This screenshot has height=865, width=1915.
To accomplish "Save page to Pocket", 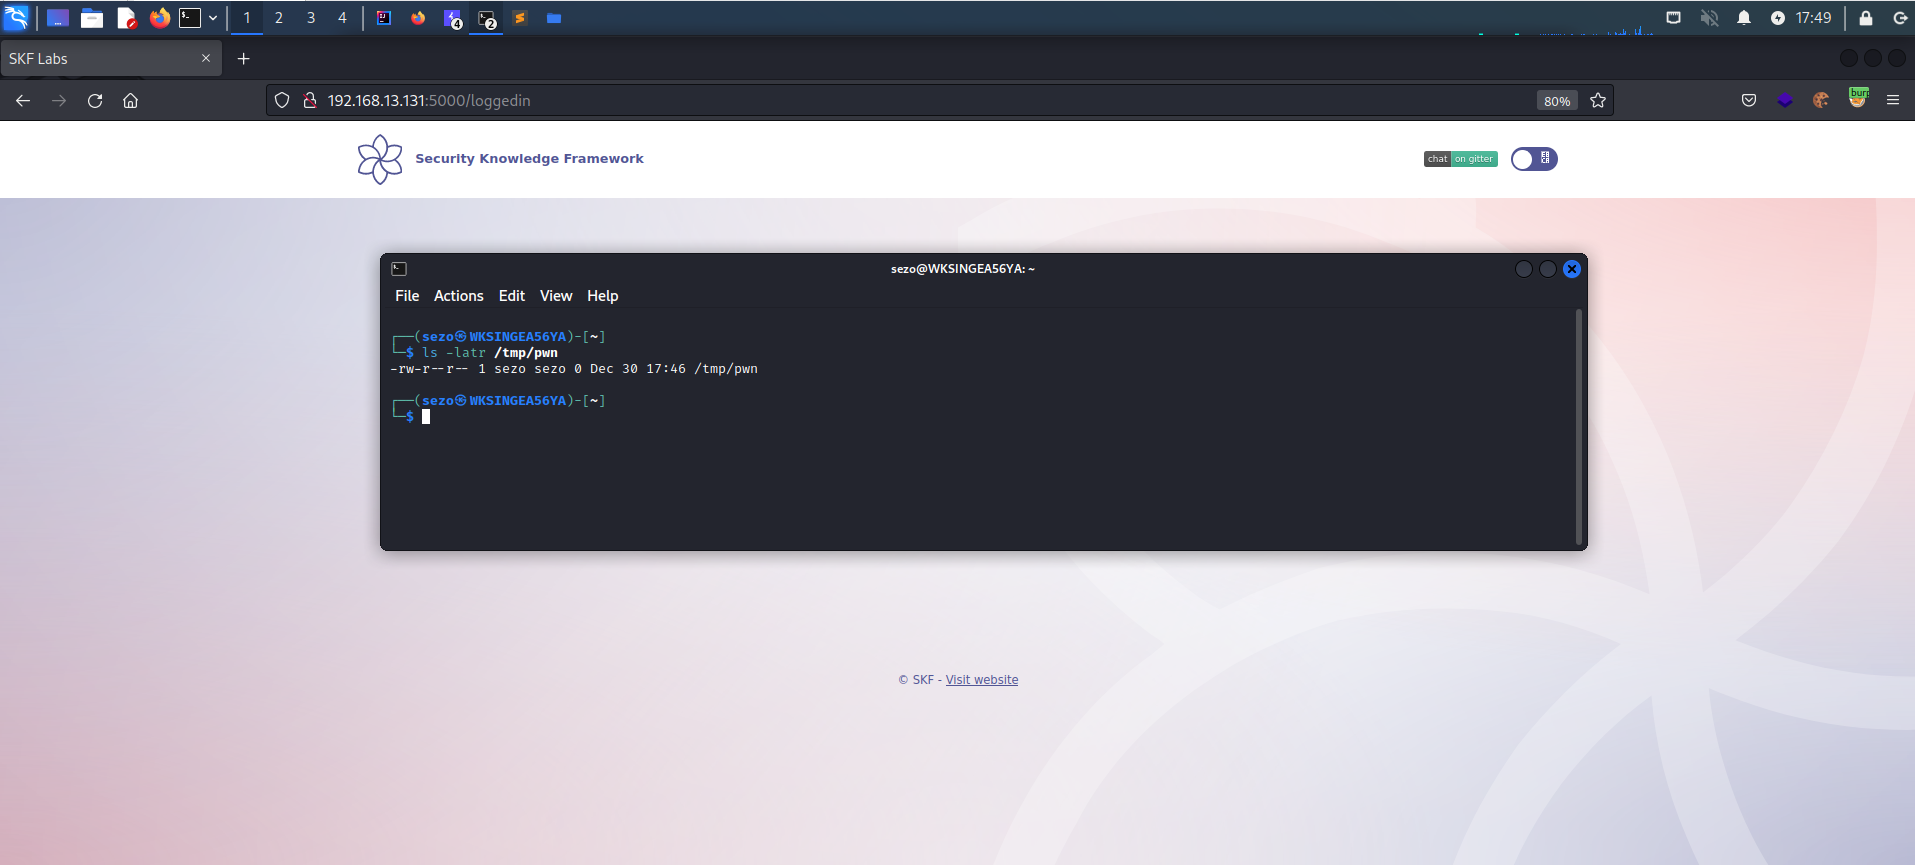I will (1749, 100).
